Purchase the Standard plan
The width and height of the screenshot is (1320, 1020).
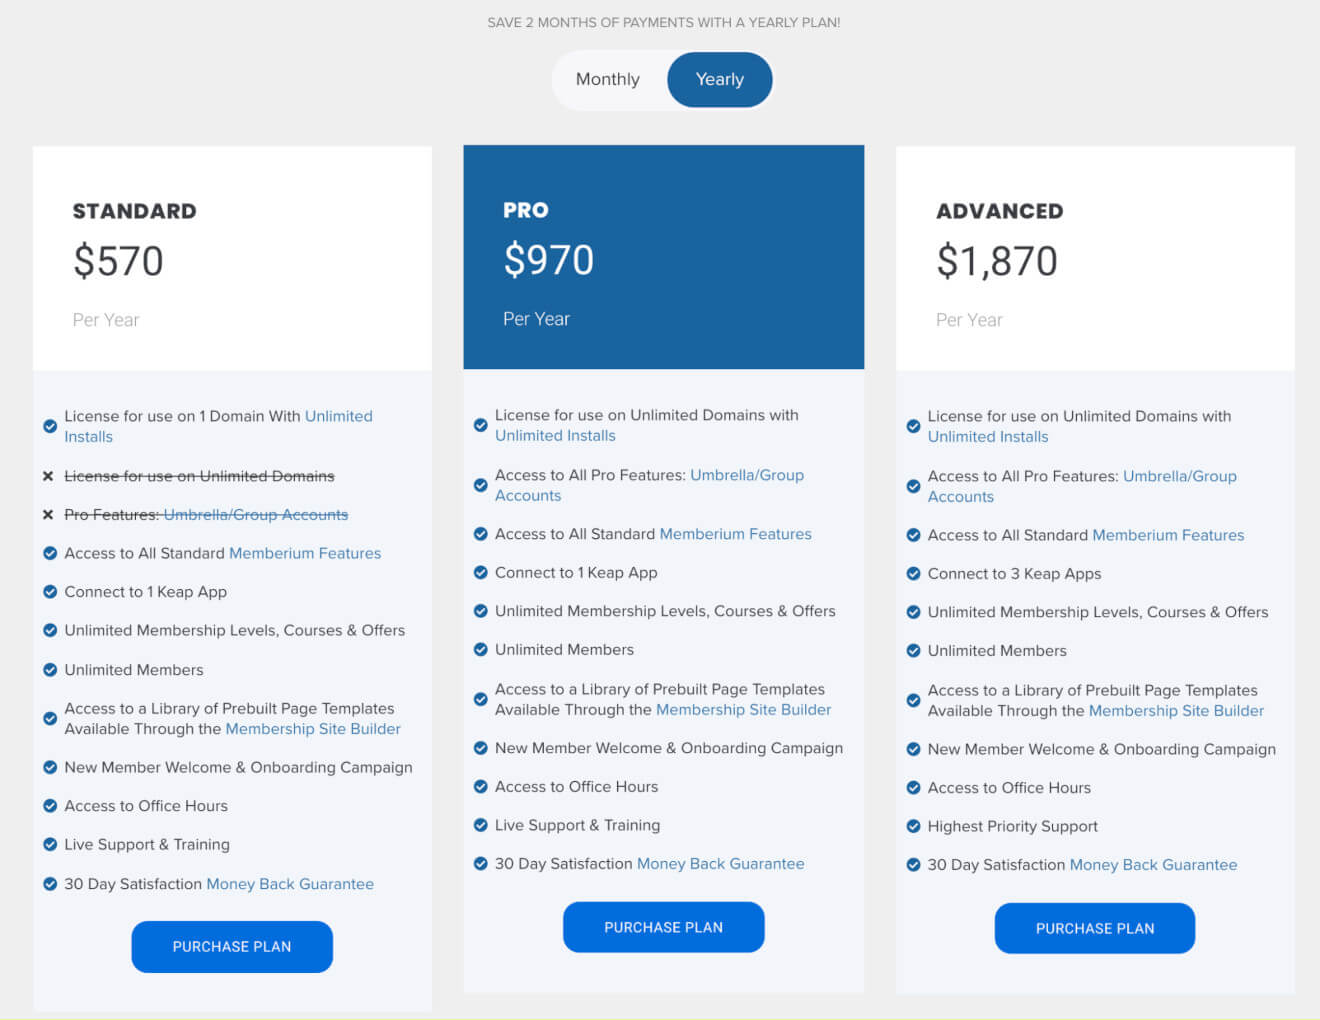coord(232,946)
